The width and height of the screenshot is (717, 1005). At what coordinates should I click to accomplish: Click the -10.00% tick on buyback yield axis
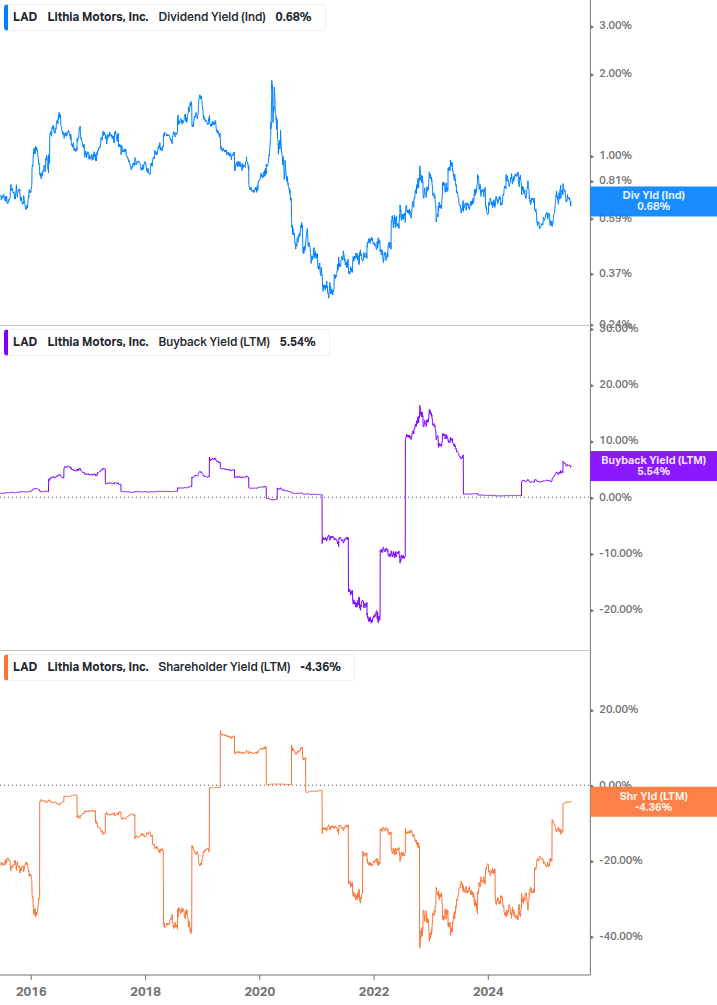pyautogui.click(x=620, y=554)
